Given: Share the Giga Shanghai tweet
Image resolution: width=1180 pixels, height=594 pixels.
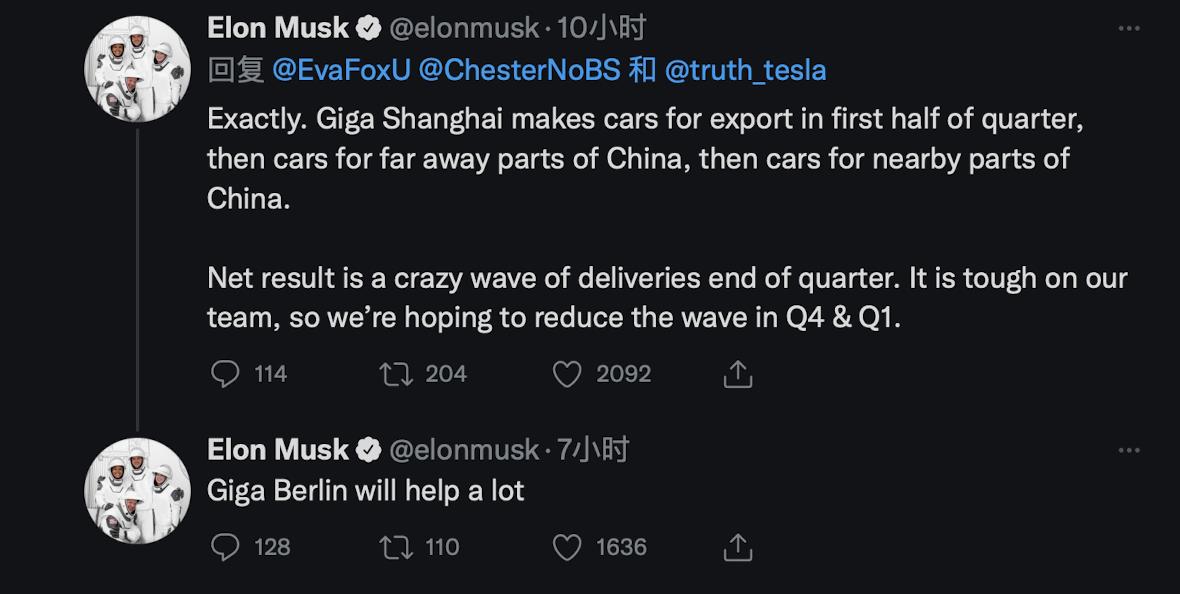Looking at the screenshot, I should click(x=737, y=374).
